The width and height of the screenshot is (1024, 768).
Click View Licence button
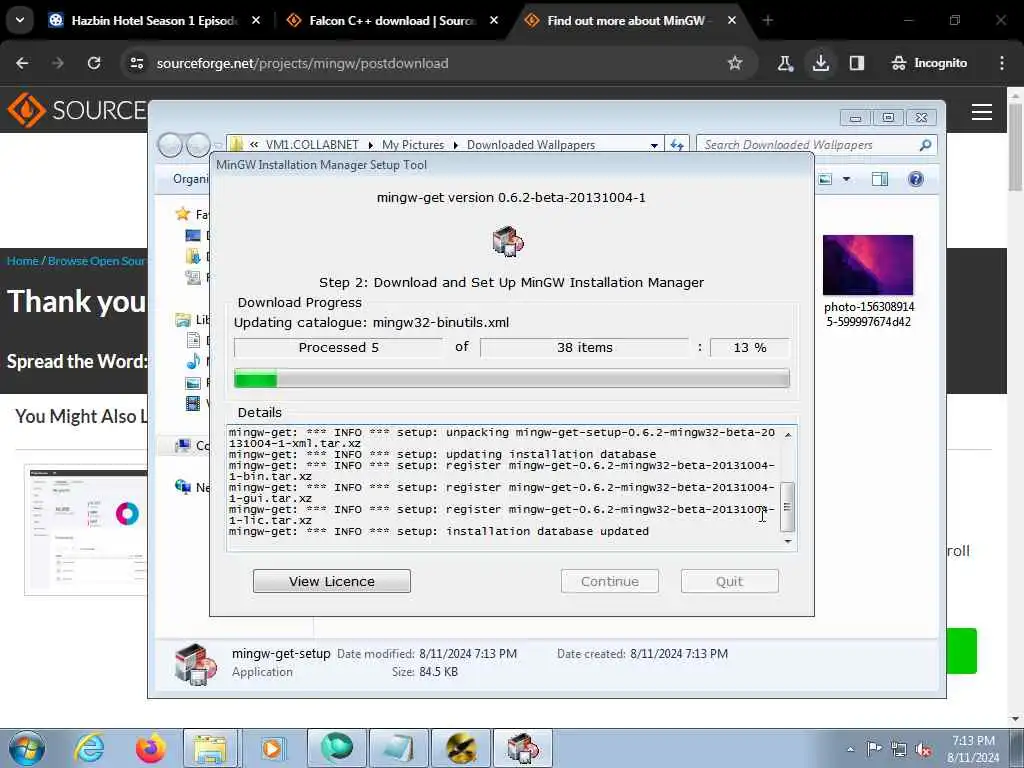pos(332,581)
